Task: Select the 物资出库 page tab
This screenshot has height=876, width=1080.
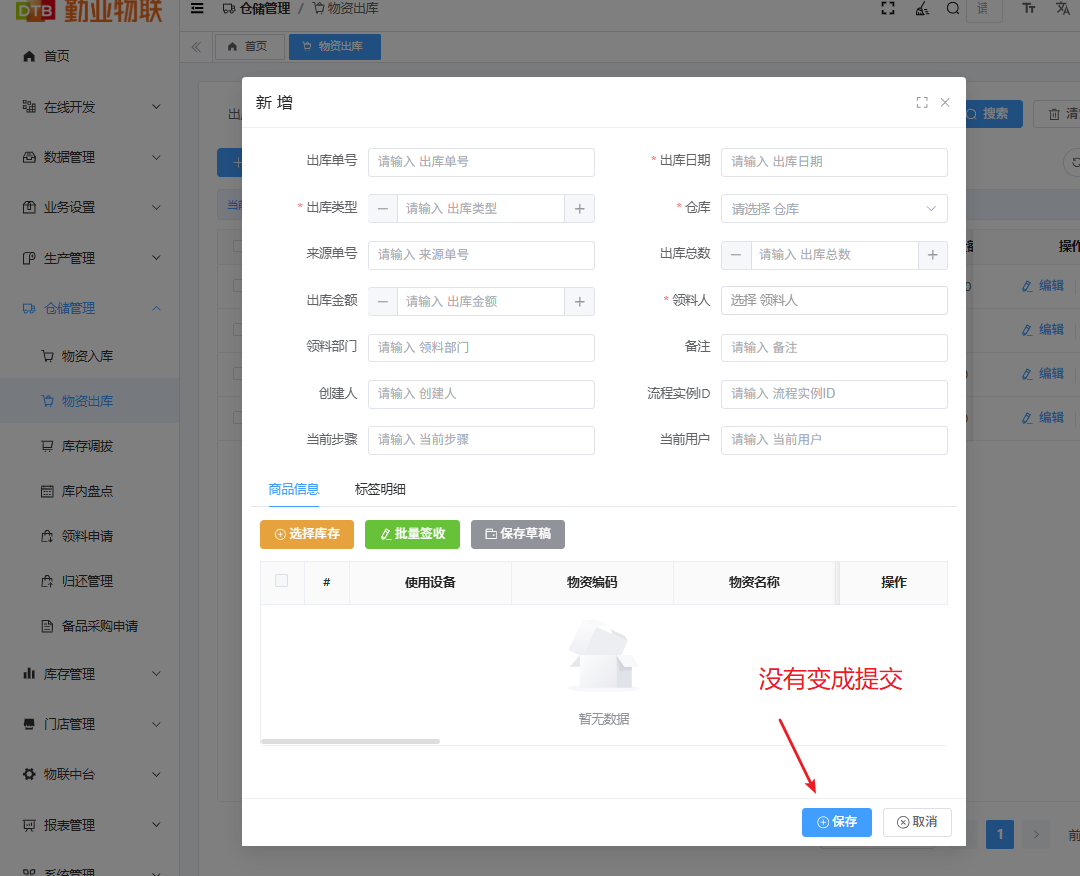Action: 335,47
